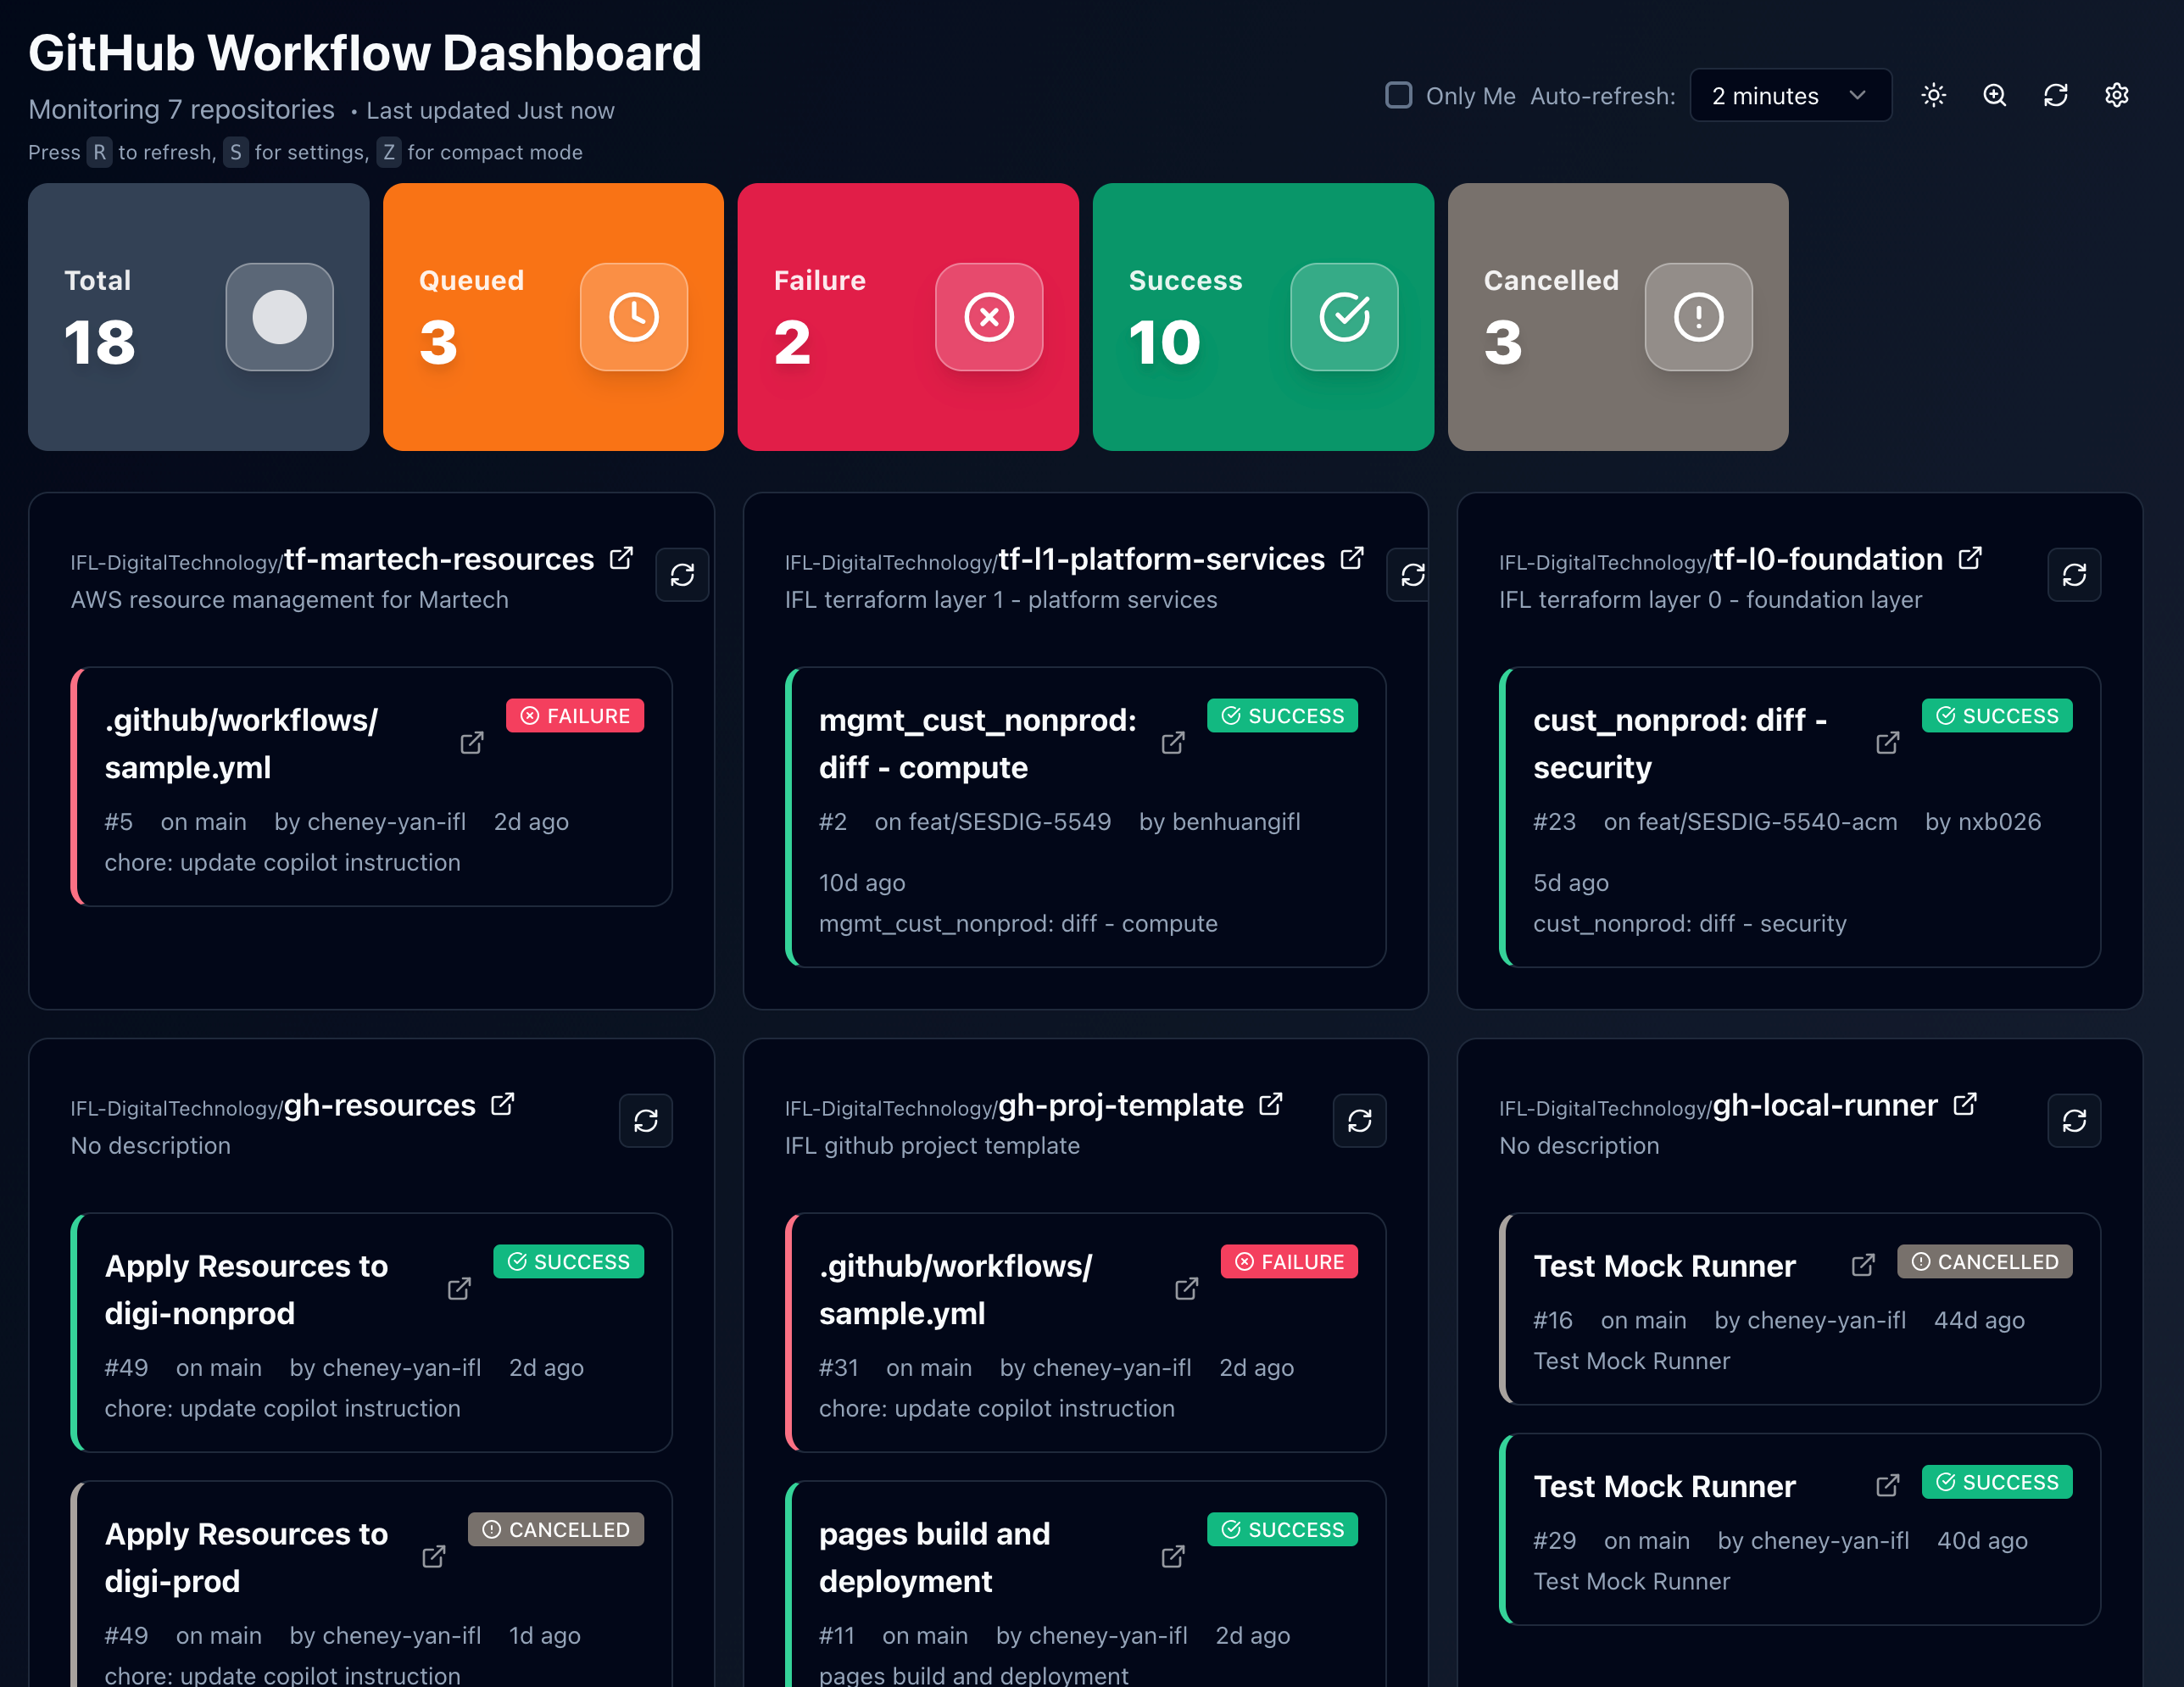Open the Auto-refresh 2 minutes dropdown

[1789, 95]
